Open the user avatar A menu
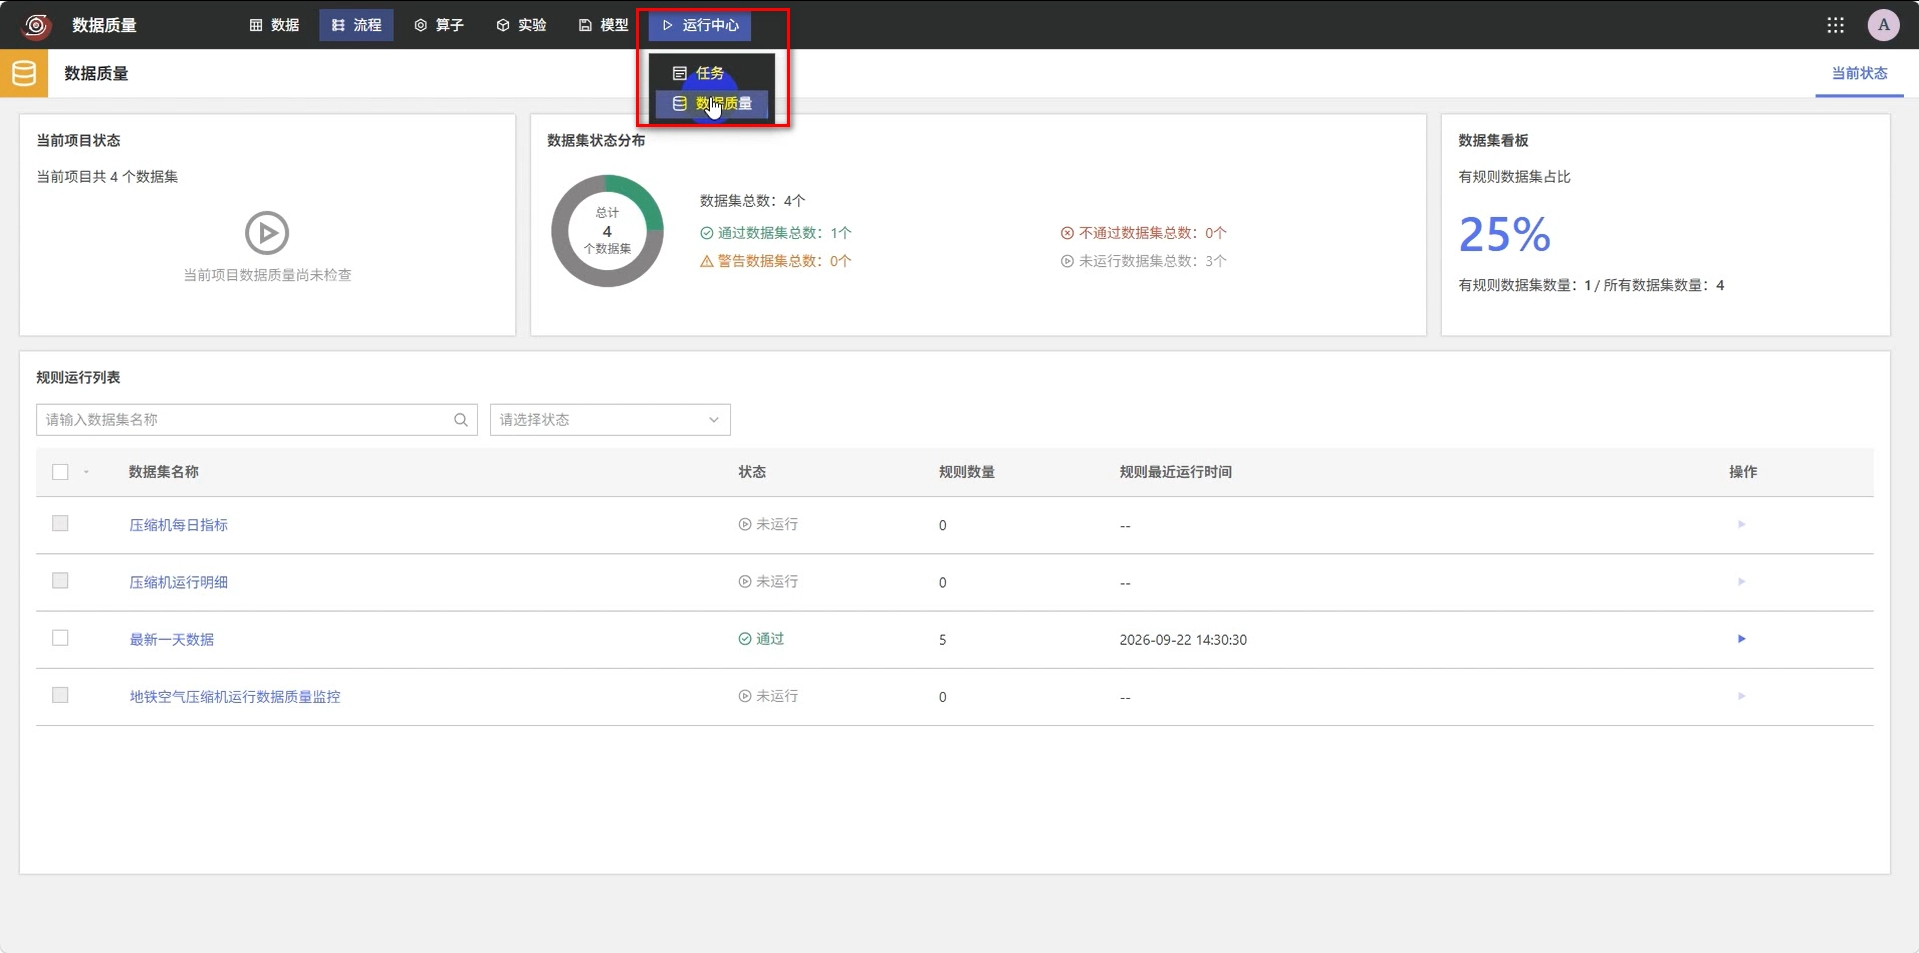Viewport: 1919px width, 953px height. [1883, 25]
